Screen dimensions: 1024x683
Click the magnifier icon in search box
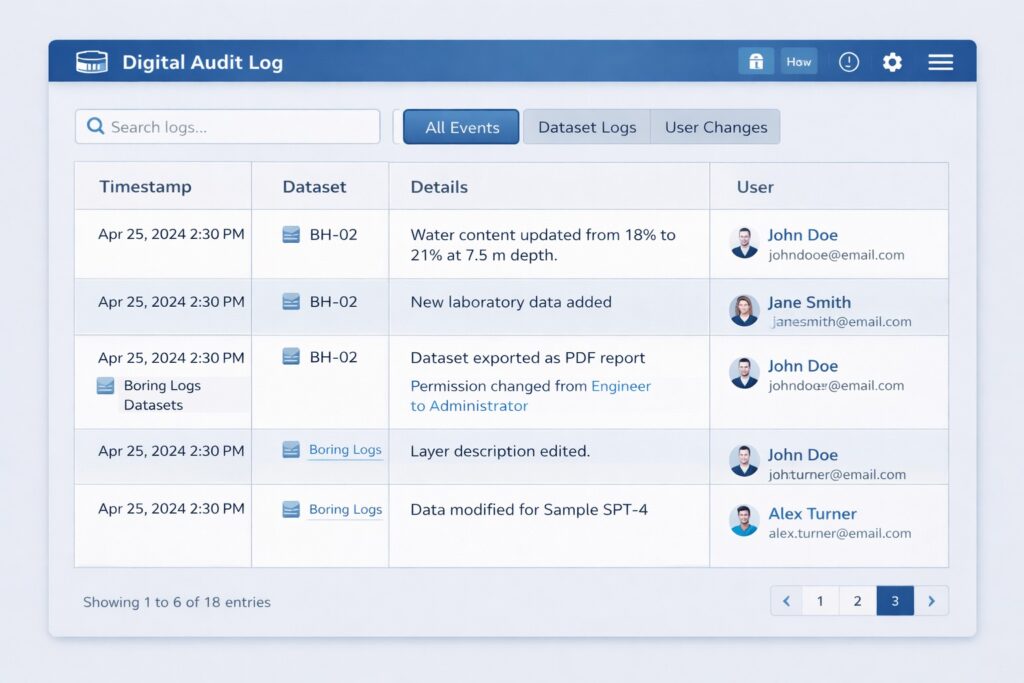coord(95,126)
